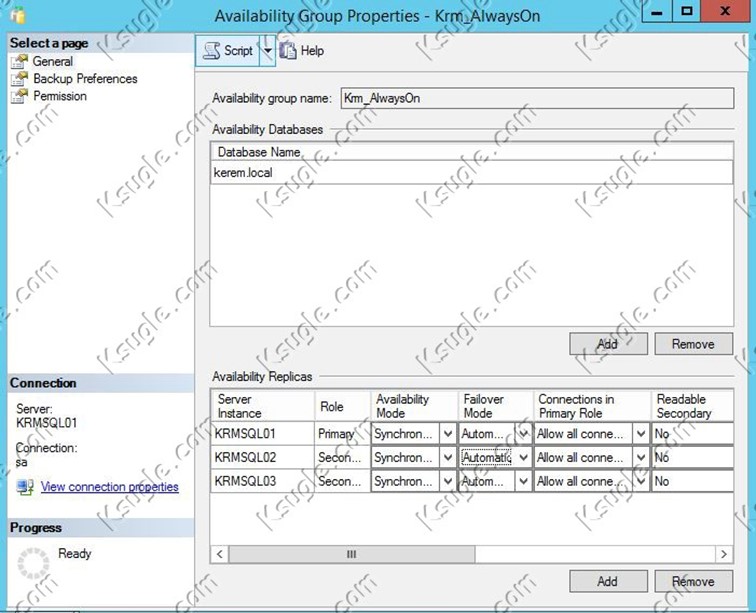The width and height of the screenshot is (756, 613).
Task: Click the Availability group name field
Action: [x=537, y=98]
